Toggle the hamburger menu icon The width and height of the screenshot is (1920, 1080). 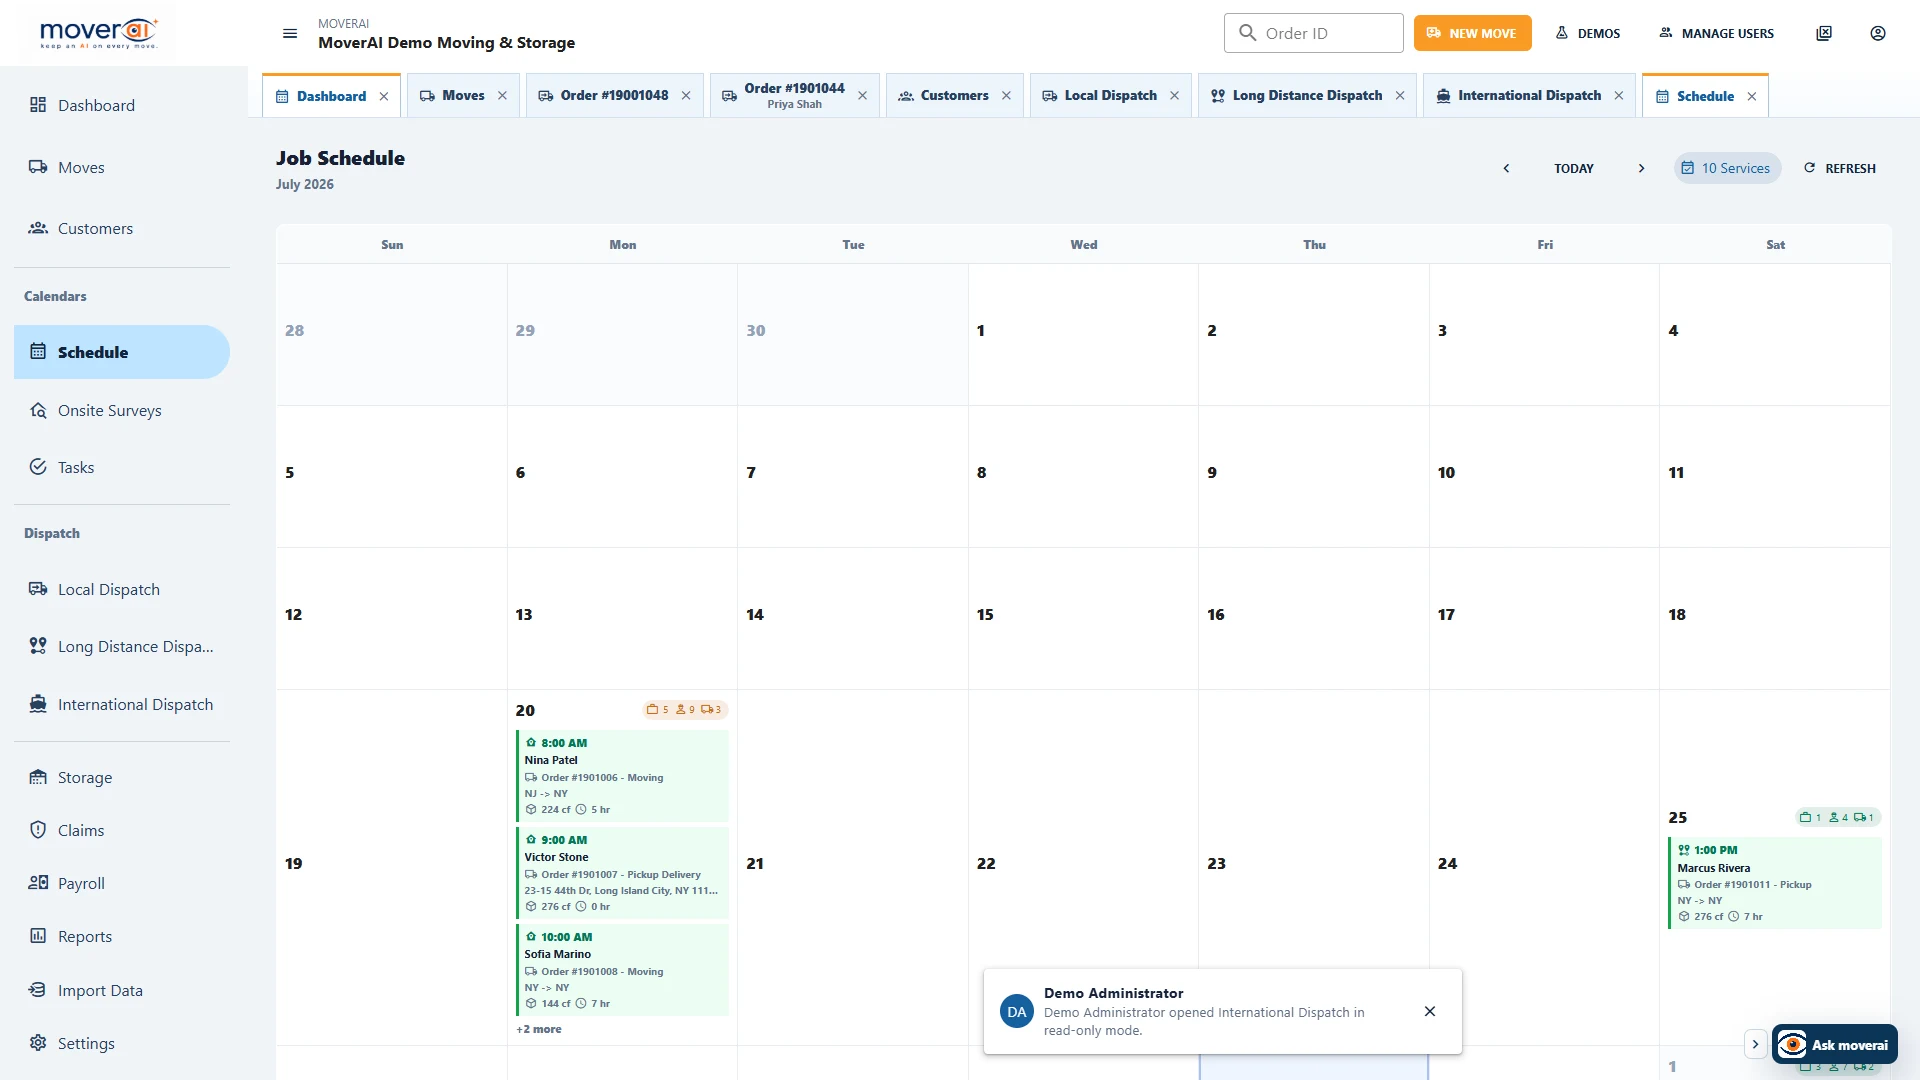(x=290, y=33)
